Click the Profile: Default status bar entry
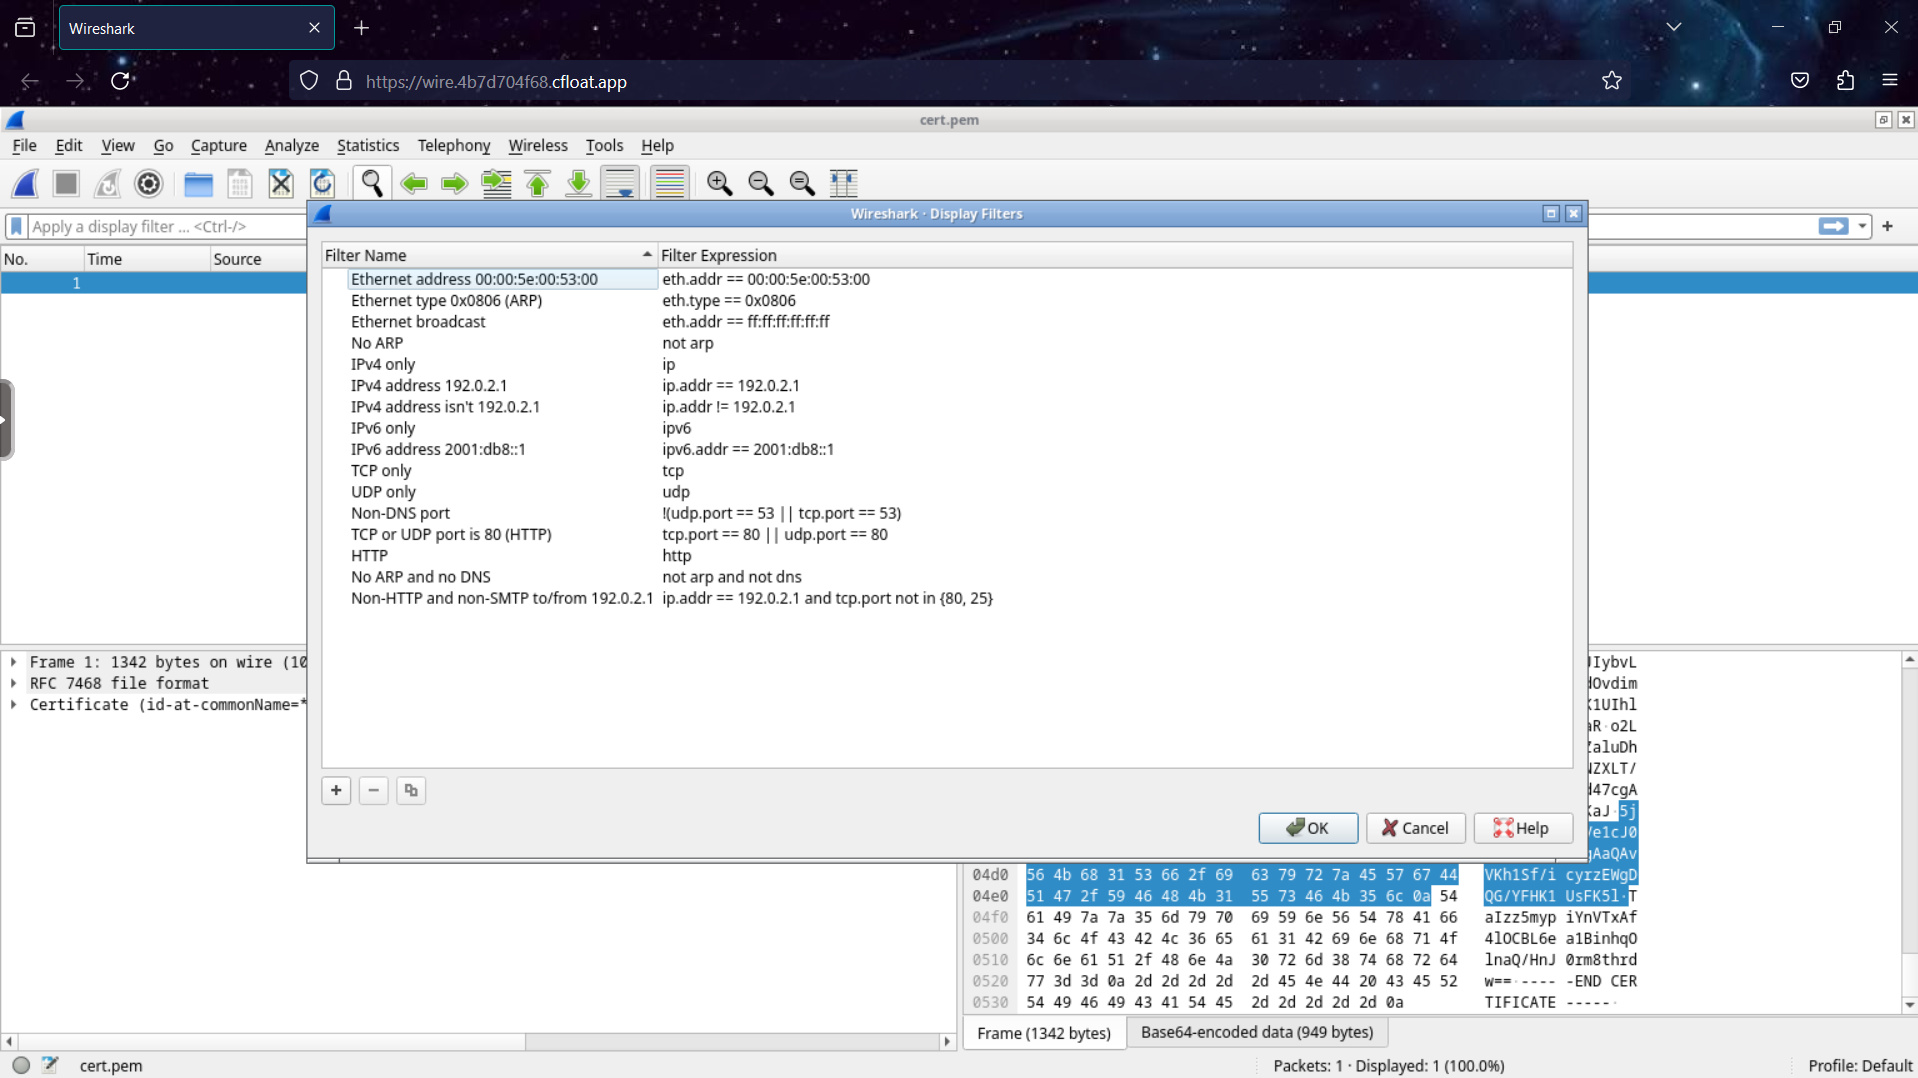Viewport: 1918px width, 1078px height. pyautogui.click(x=1860, y=1066)
